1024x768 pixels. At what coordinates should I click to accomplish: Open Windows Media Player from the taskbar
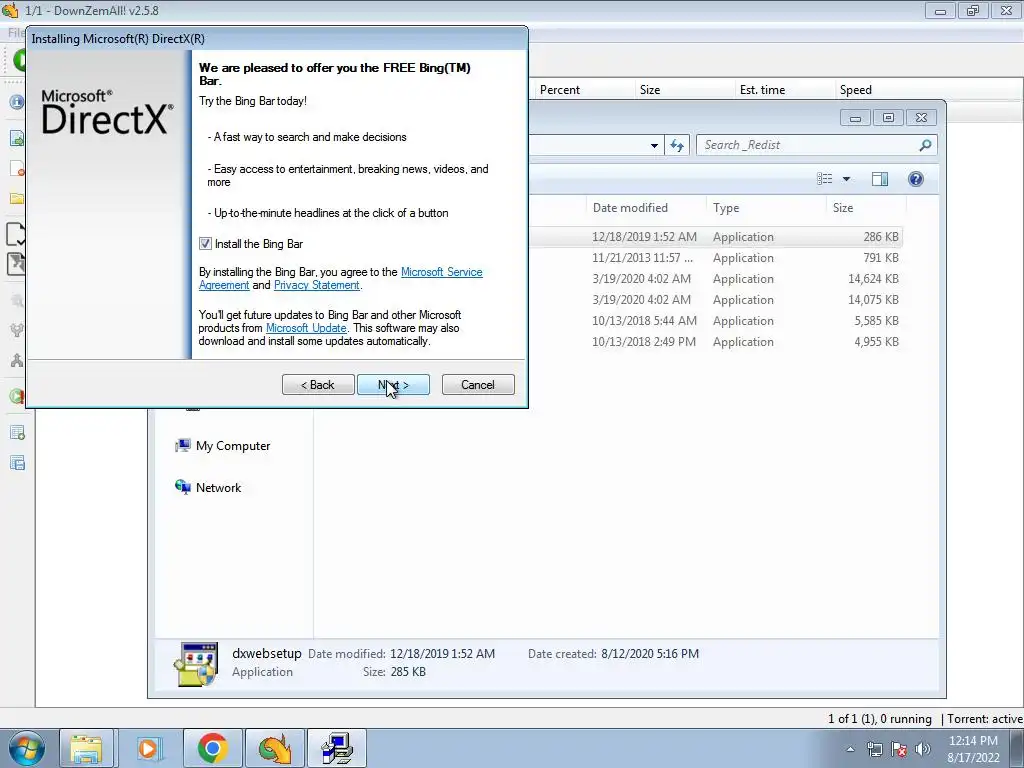(148, 748)
